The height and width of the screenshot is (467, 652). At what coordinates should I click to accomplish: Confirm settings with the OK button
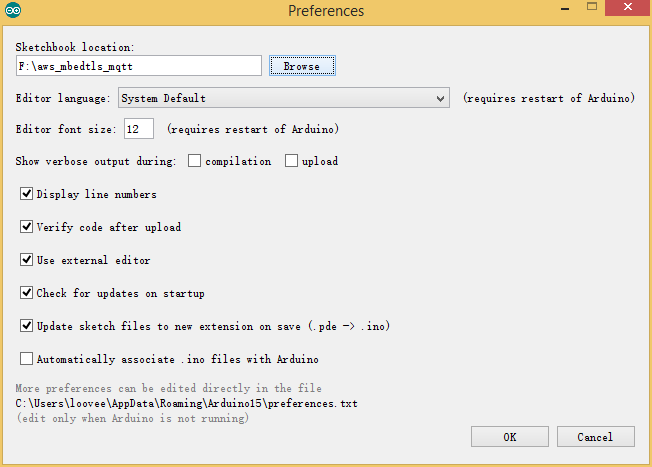(510, 437)
